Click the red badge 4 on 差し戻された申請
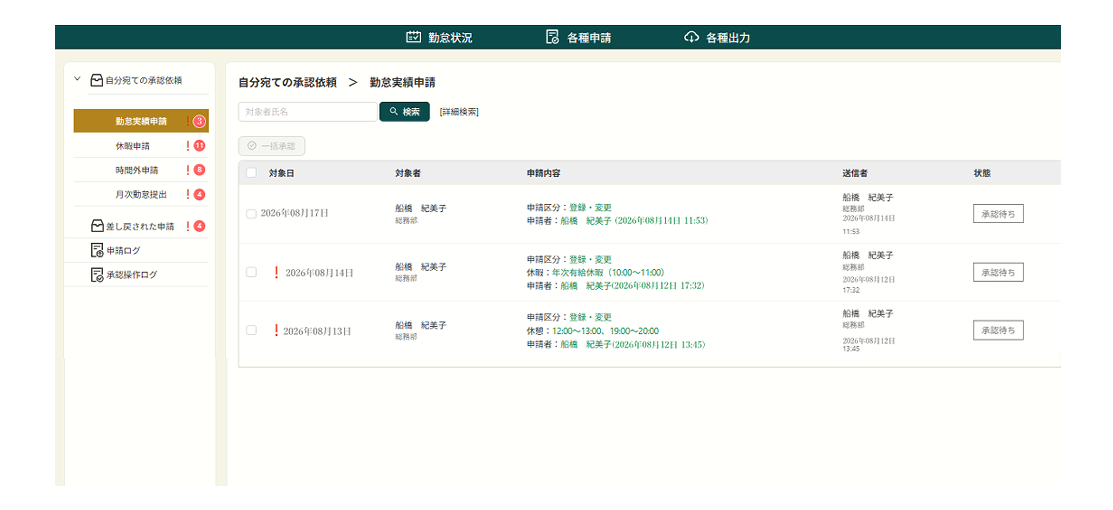Screen dimensions: 1113x510 pos(199,227)
